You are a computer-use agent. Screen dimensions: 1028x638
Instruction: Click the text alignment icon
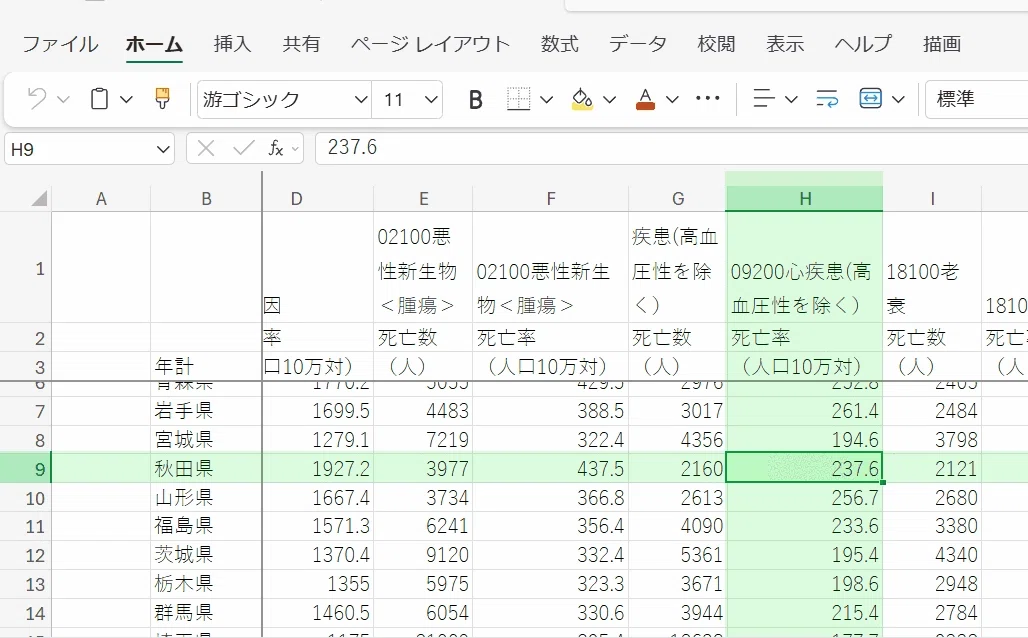764,99
